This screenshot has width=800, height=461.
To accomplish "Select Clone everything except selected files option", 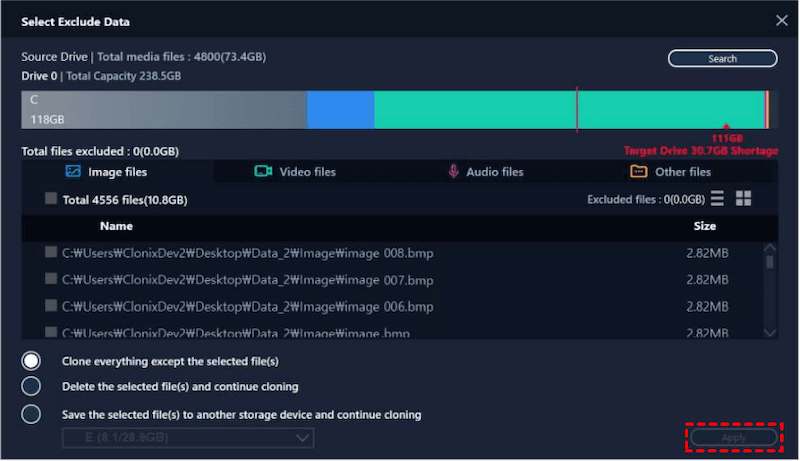I will pyautogui.click(x=31, y=360).
